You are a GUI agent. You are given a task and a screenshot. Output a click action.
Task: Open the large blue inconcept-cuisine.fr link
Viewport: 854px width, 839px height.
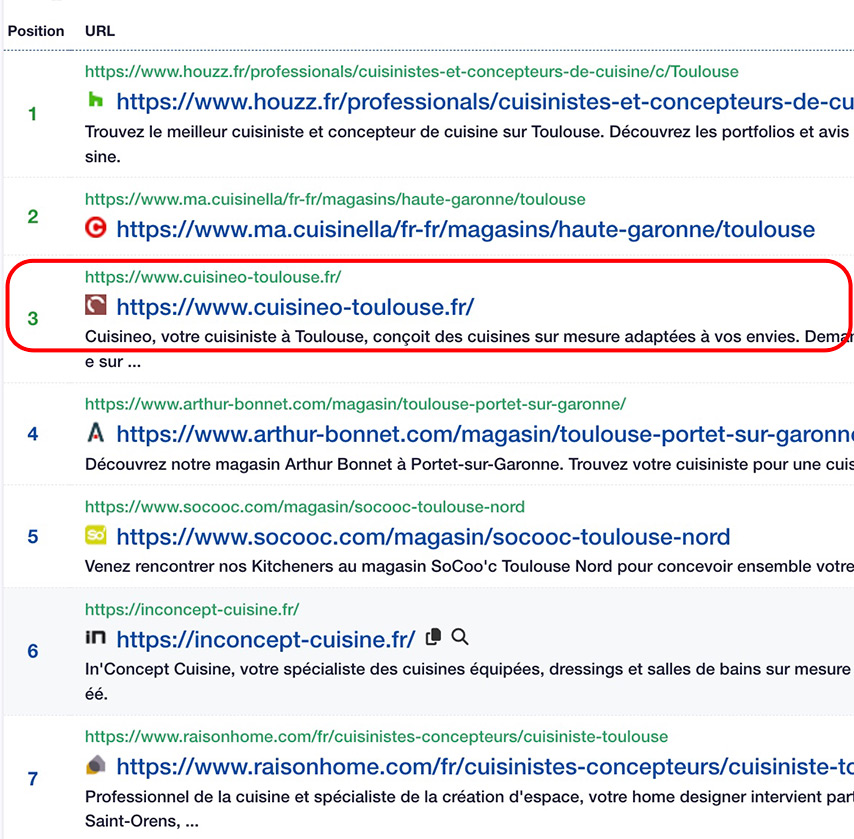coord(266,640)
